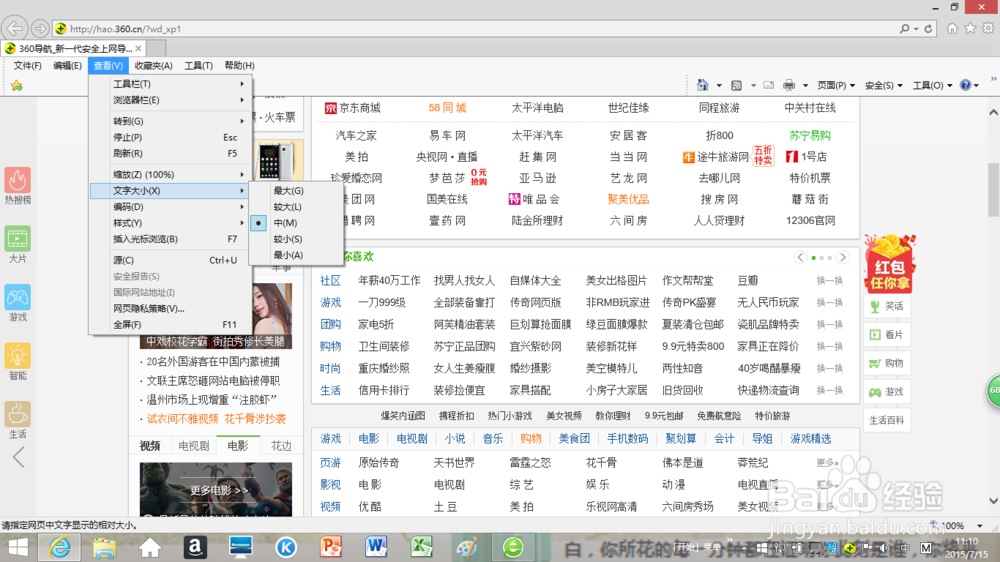Open the Tools gear icon at top right

988,28
